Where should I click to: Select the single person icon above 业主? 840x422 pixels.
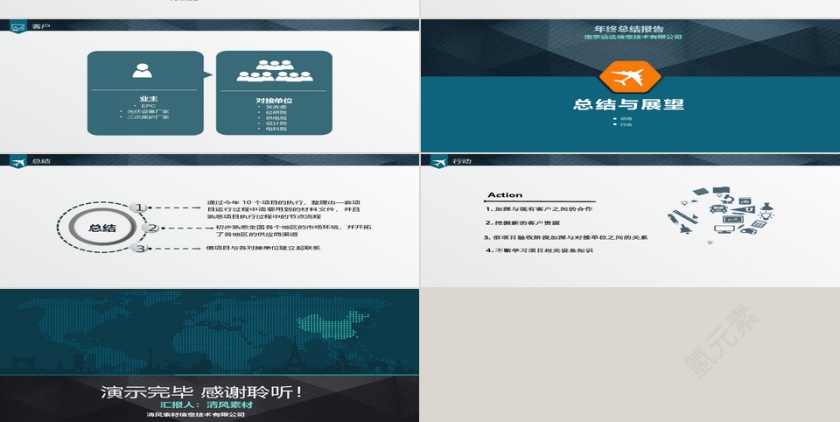(142, 71)
